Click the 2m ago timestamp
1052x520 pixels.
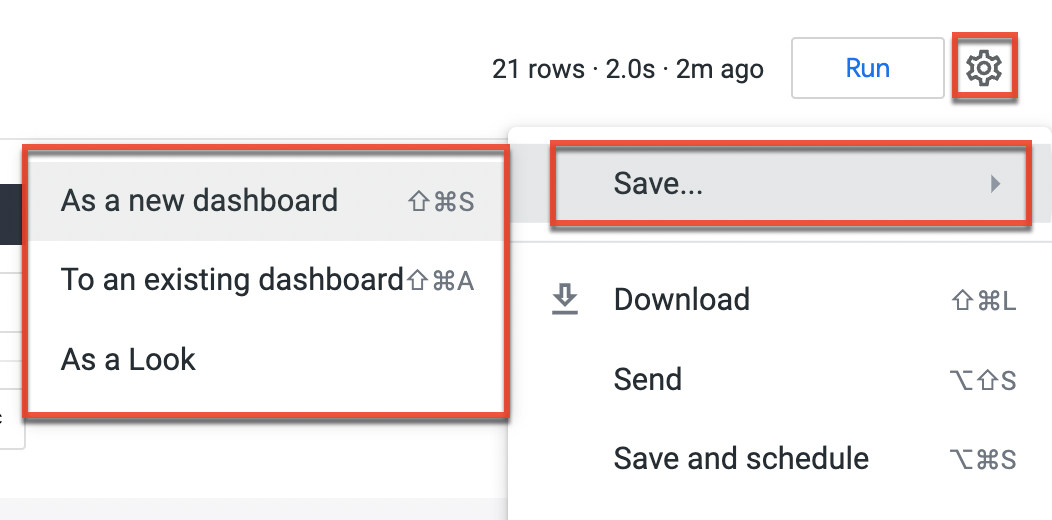[x=720, y=69]
